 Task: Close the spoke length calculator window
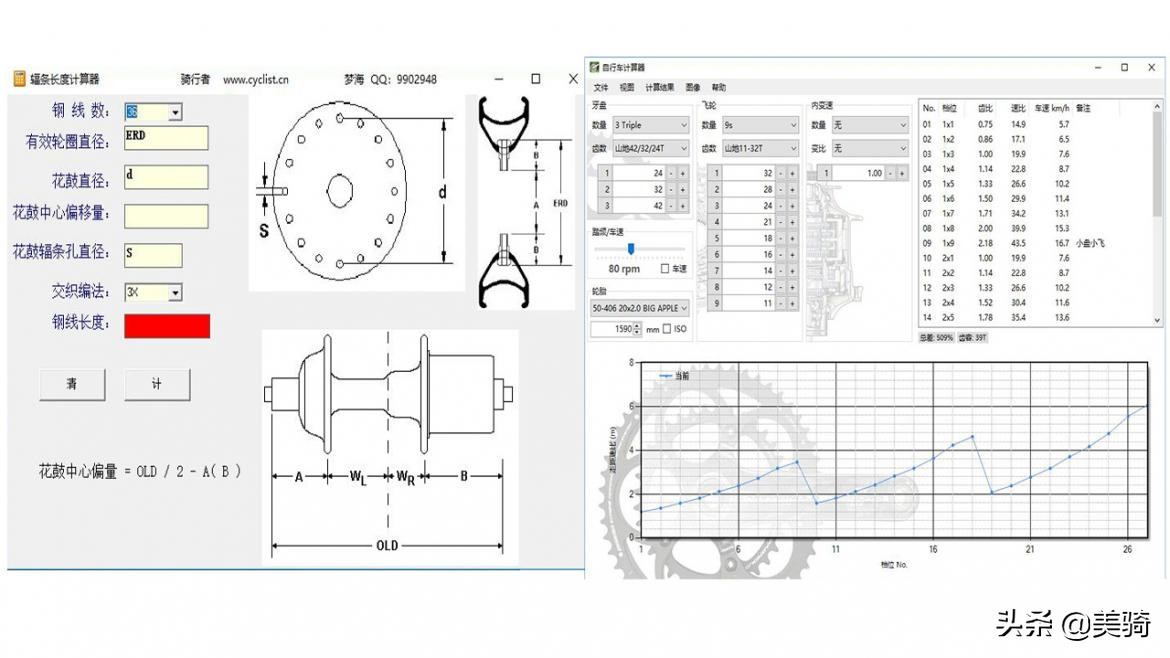point(573,79)
